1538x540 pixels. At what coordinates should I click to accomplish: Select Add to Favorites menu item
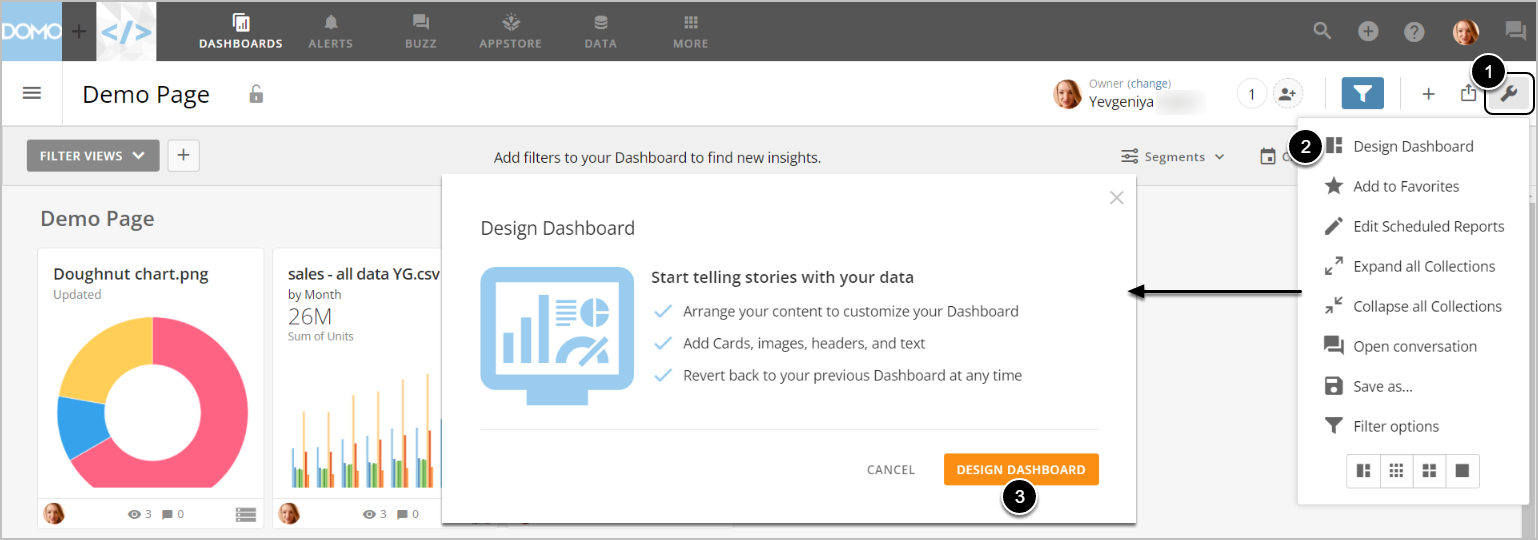pyautogui.click(x=1405, y=186)
